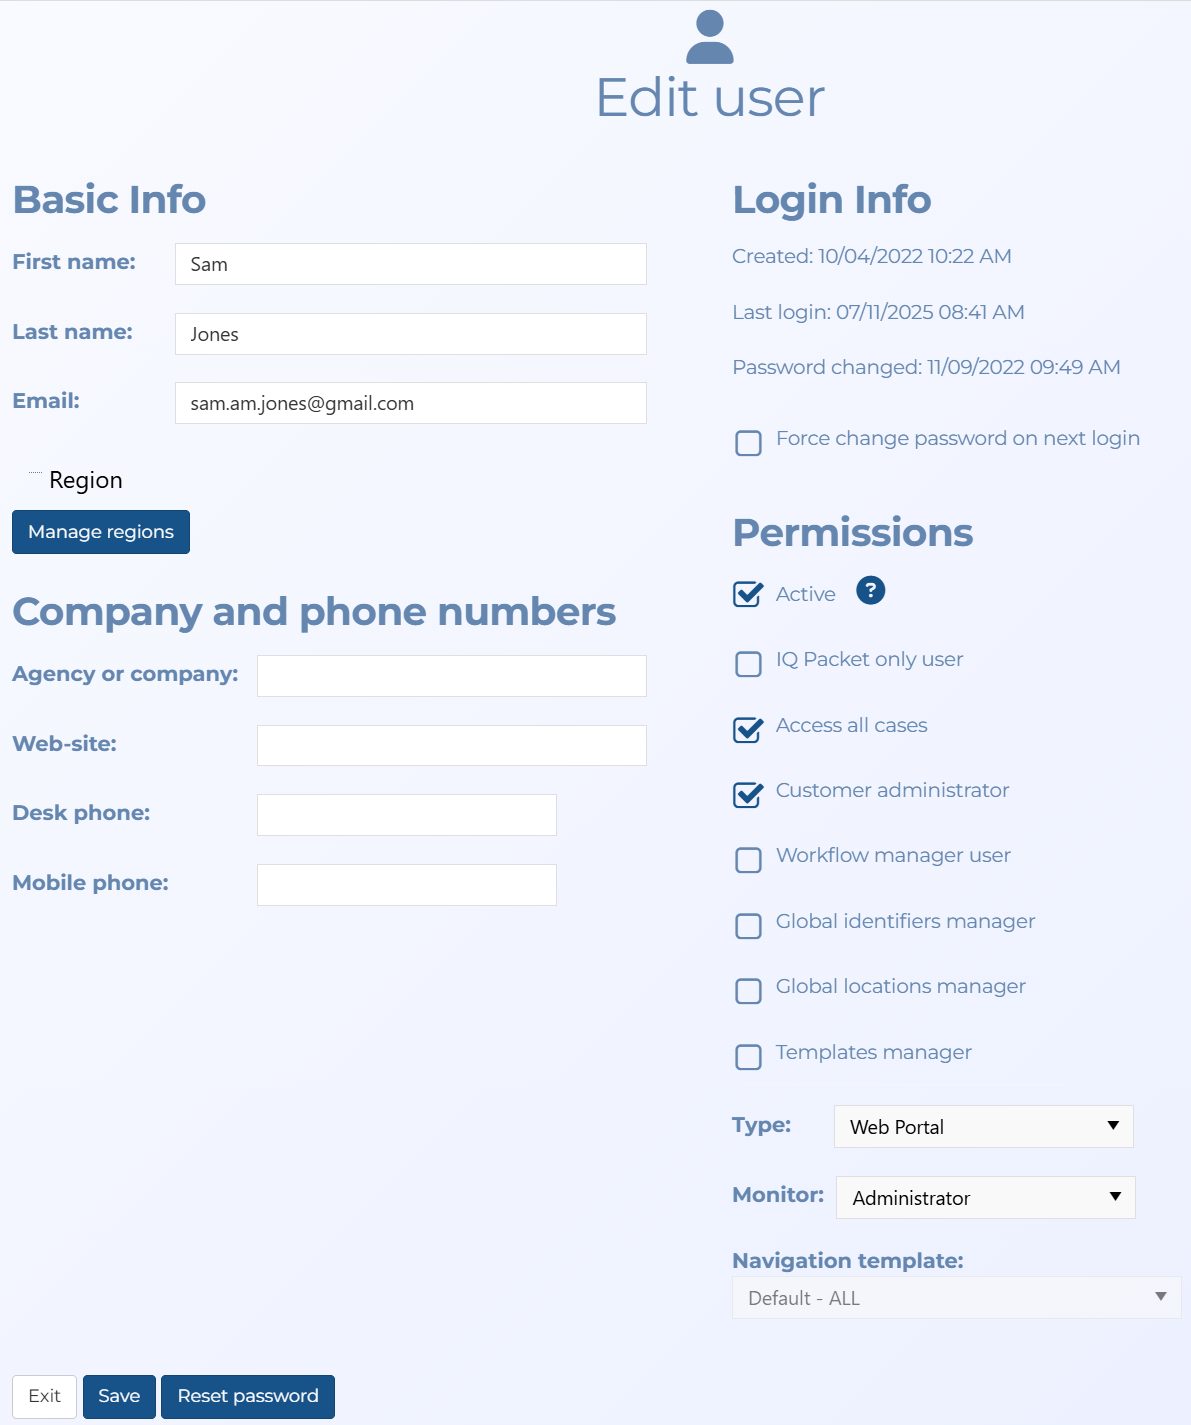
Task: Open the help tooltip next to Active
Action: (x=869, y=592)
